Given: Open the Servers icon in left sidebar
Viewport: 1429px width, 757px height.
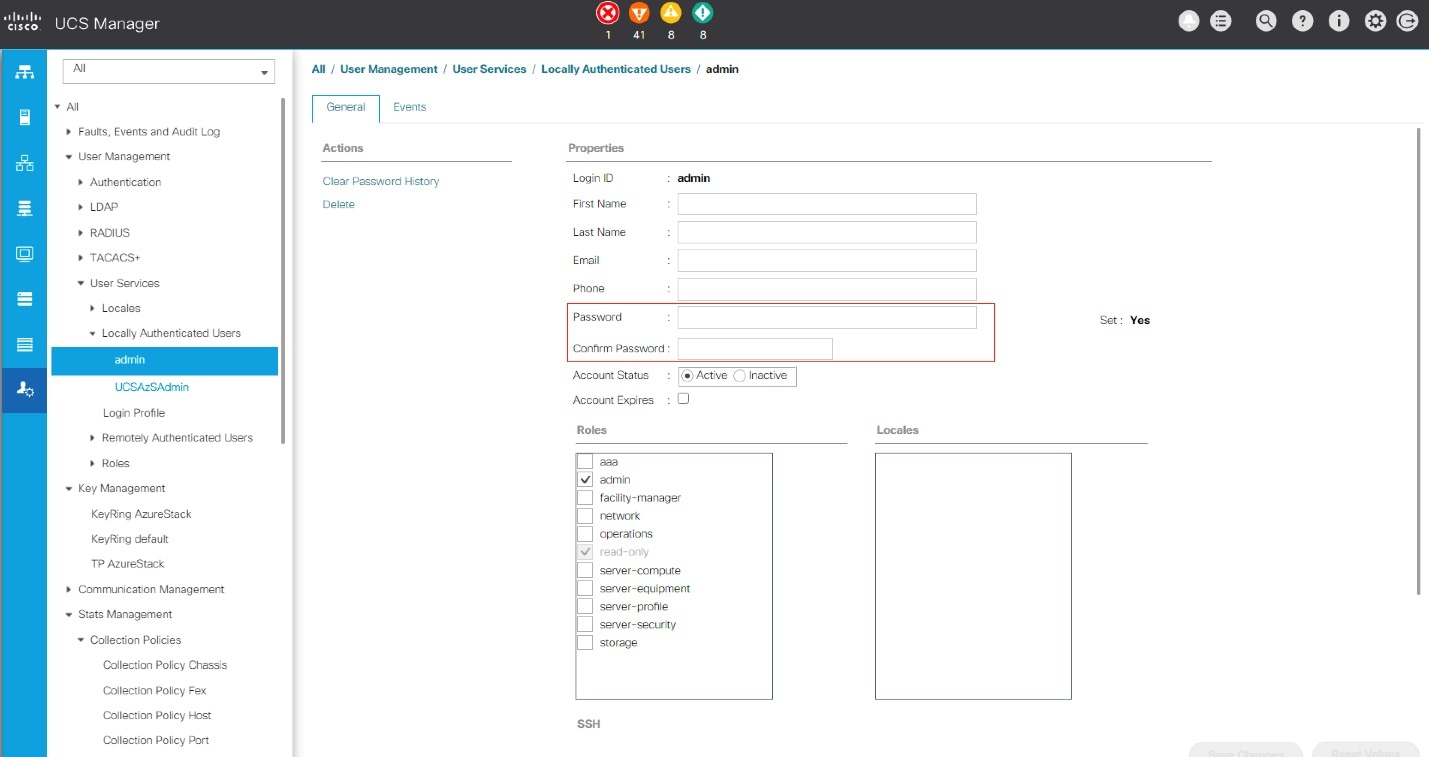Looking at the screenshot, I should pos(25,117).
